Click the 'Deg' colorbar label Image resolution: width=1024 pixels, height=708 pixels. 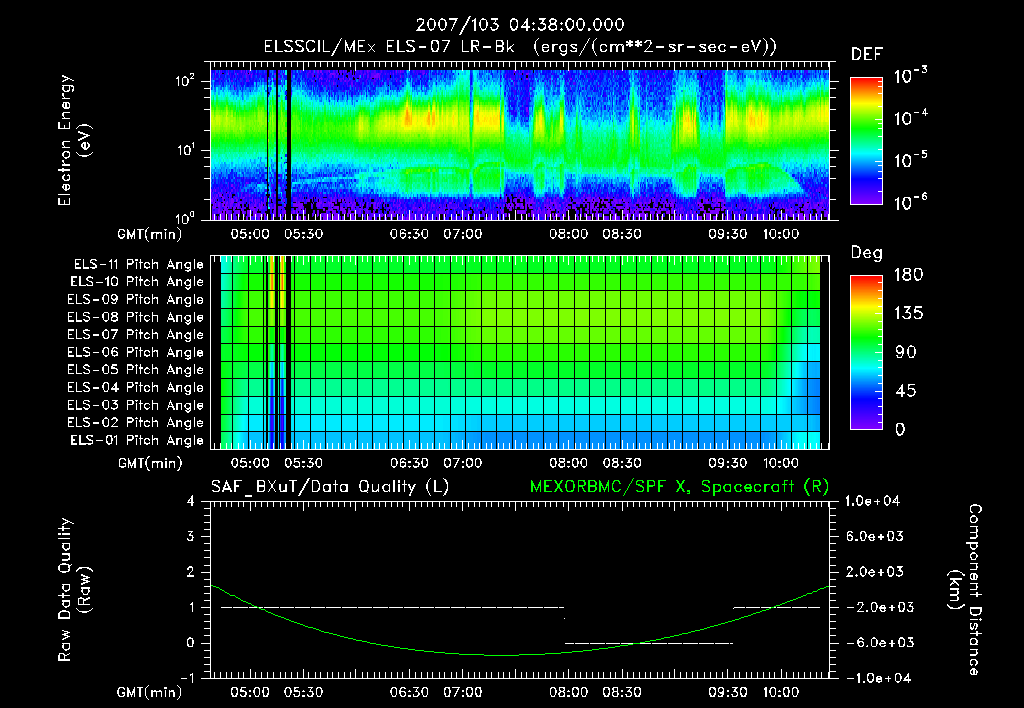click(867, 253)
